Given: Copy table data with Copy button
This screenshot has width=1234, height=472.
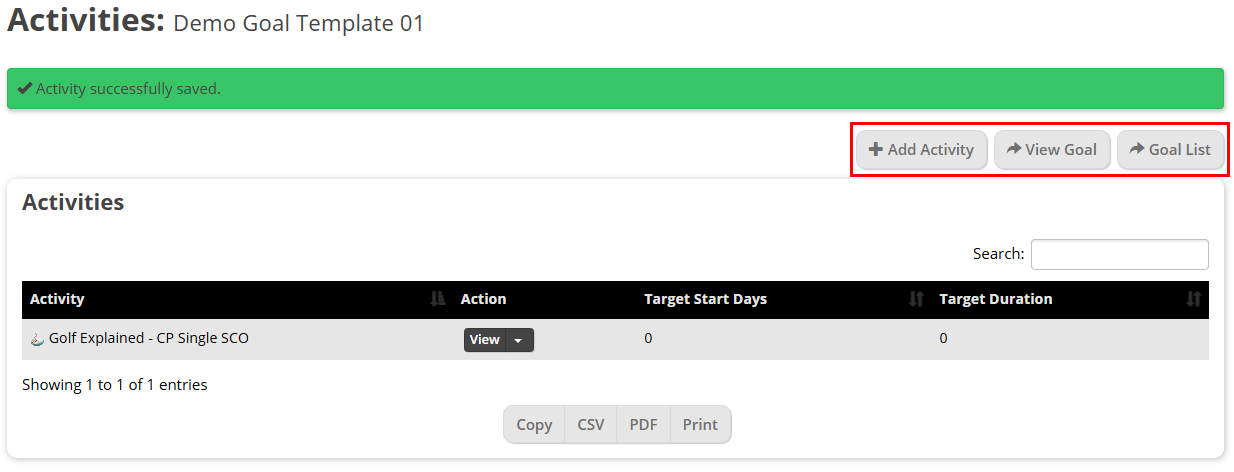Looking at the screenshot, I should coord(534,424).
